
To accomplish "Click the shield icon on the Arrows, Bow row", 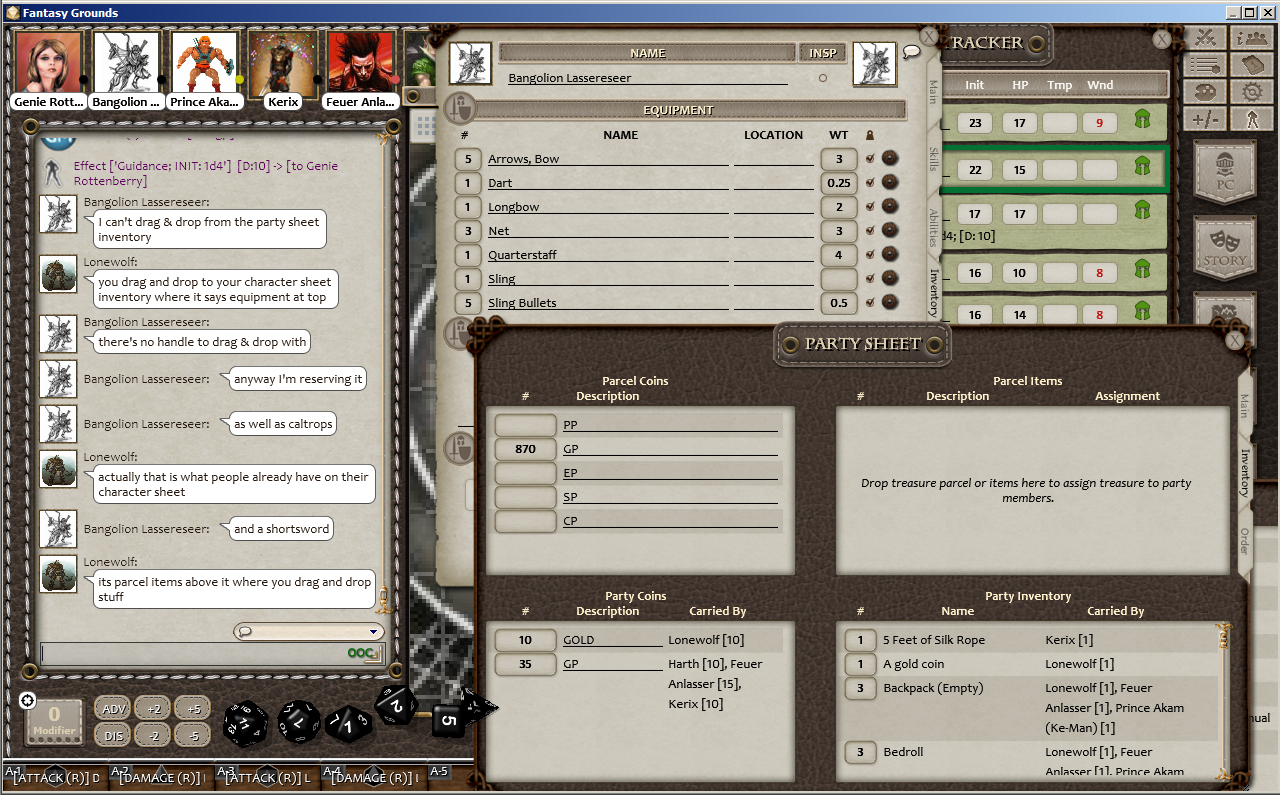I will pyautogui.click(x=889, y=158).
